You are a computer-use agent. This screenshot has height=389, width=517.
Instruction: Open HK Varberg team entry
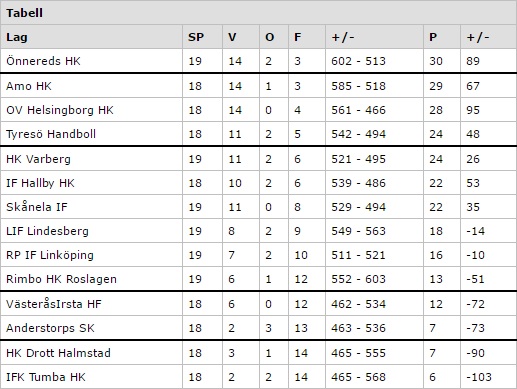(38, 159)
